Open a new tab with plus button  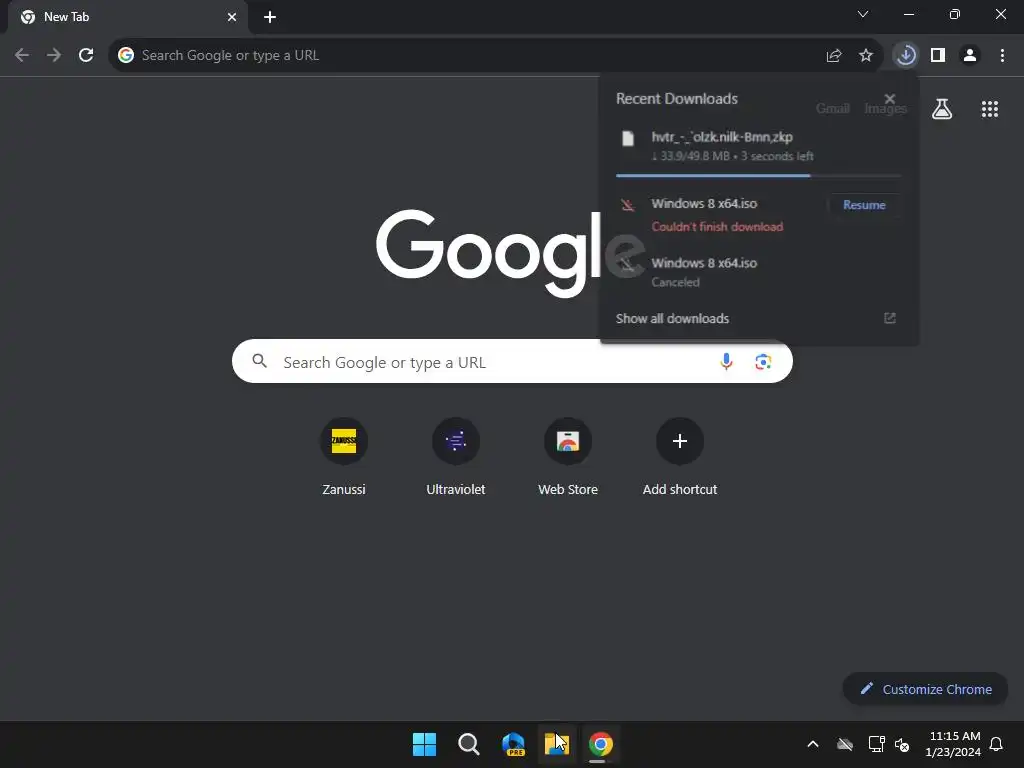click(270, 17)
